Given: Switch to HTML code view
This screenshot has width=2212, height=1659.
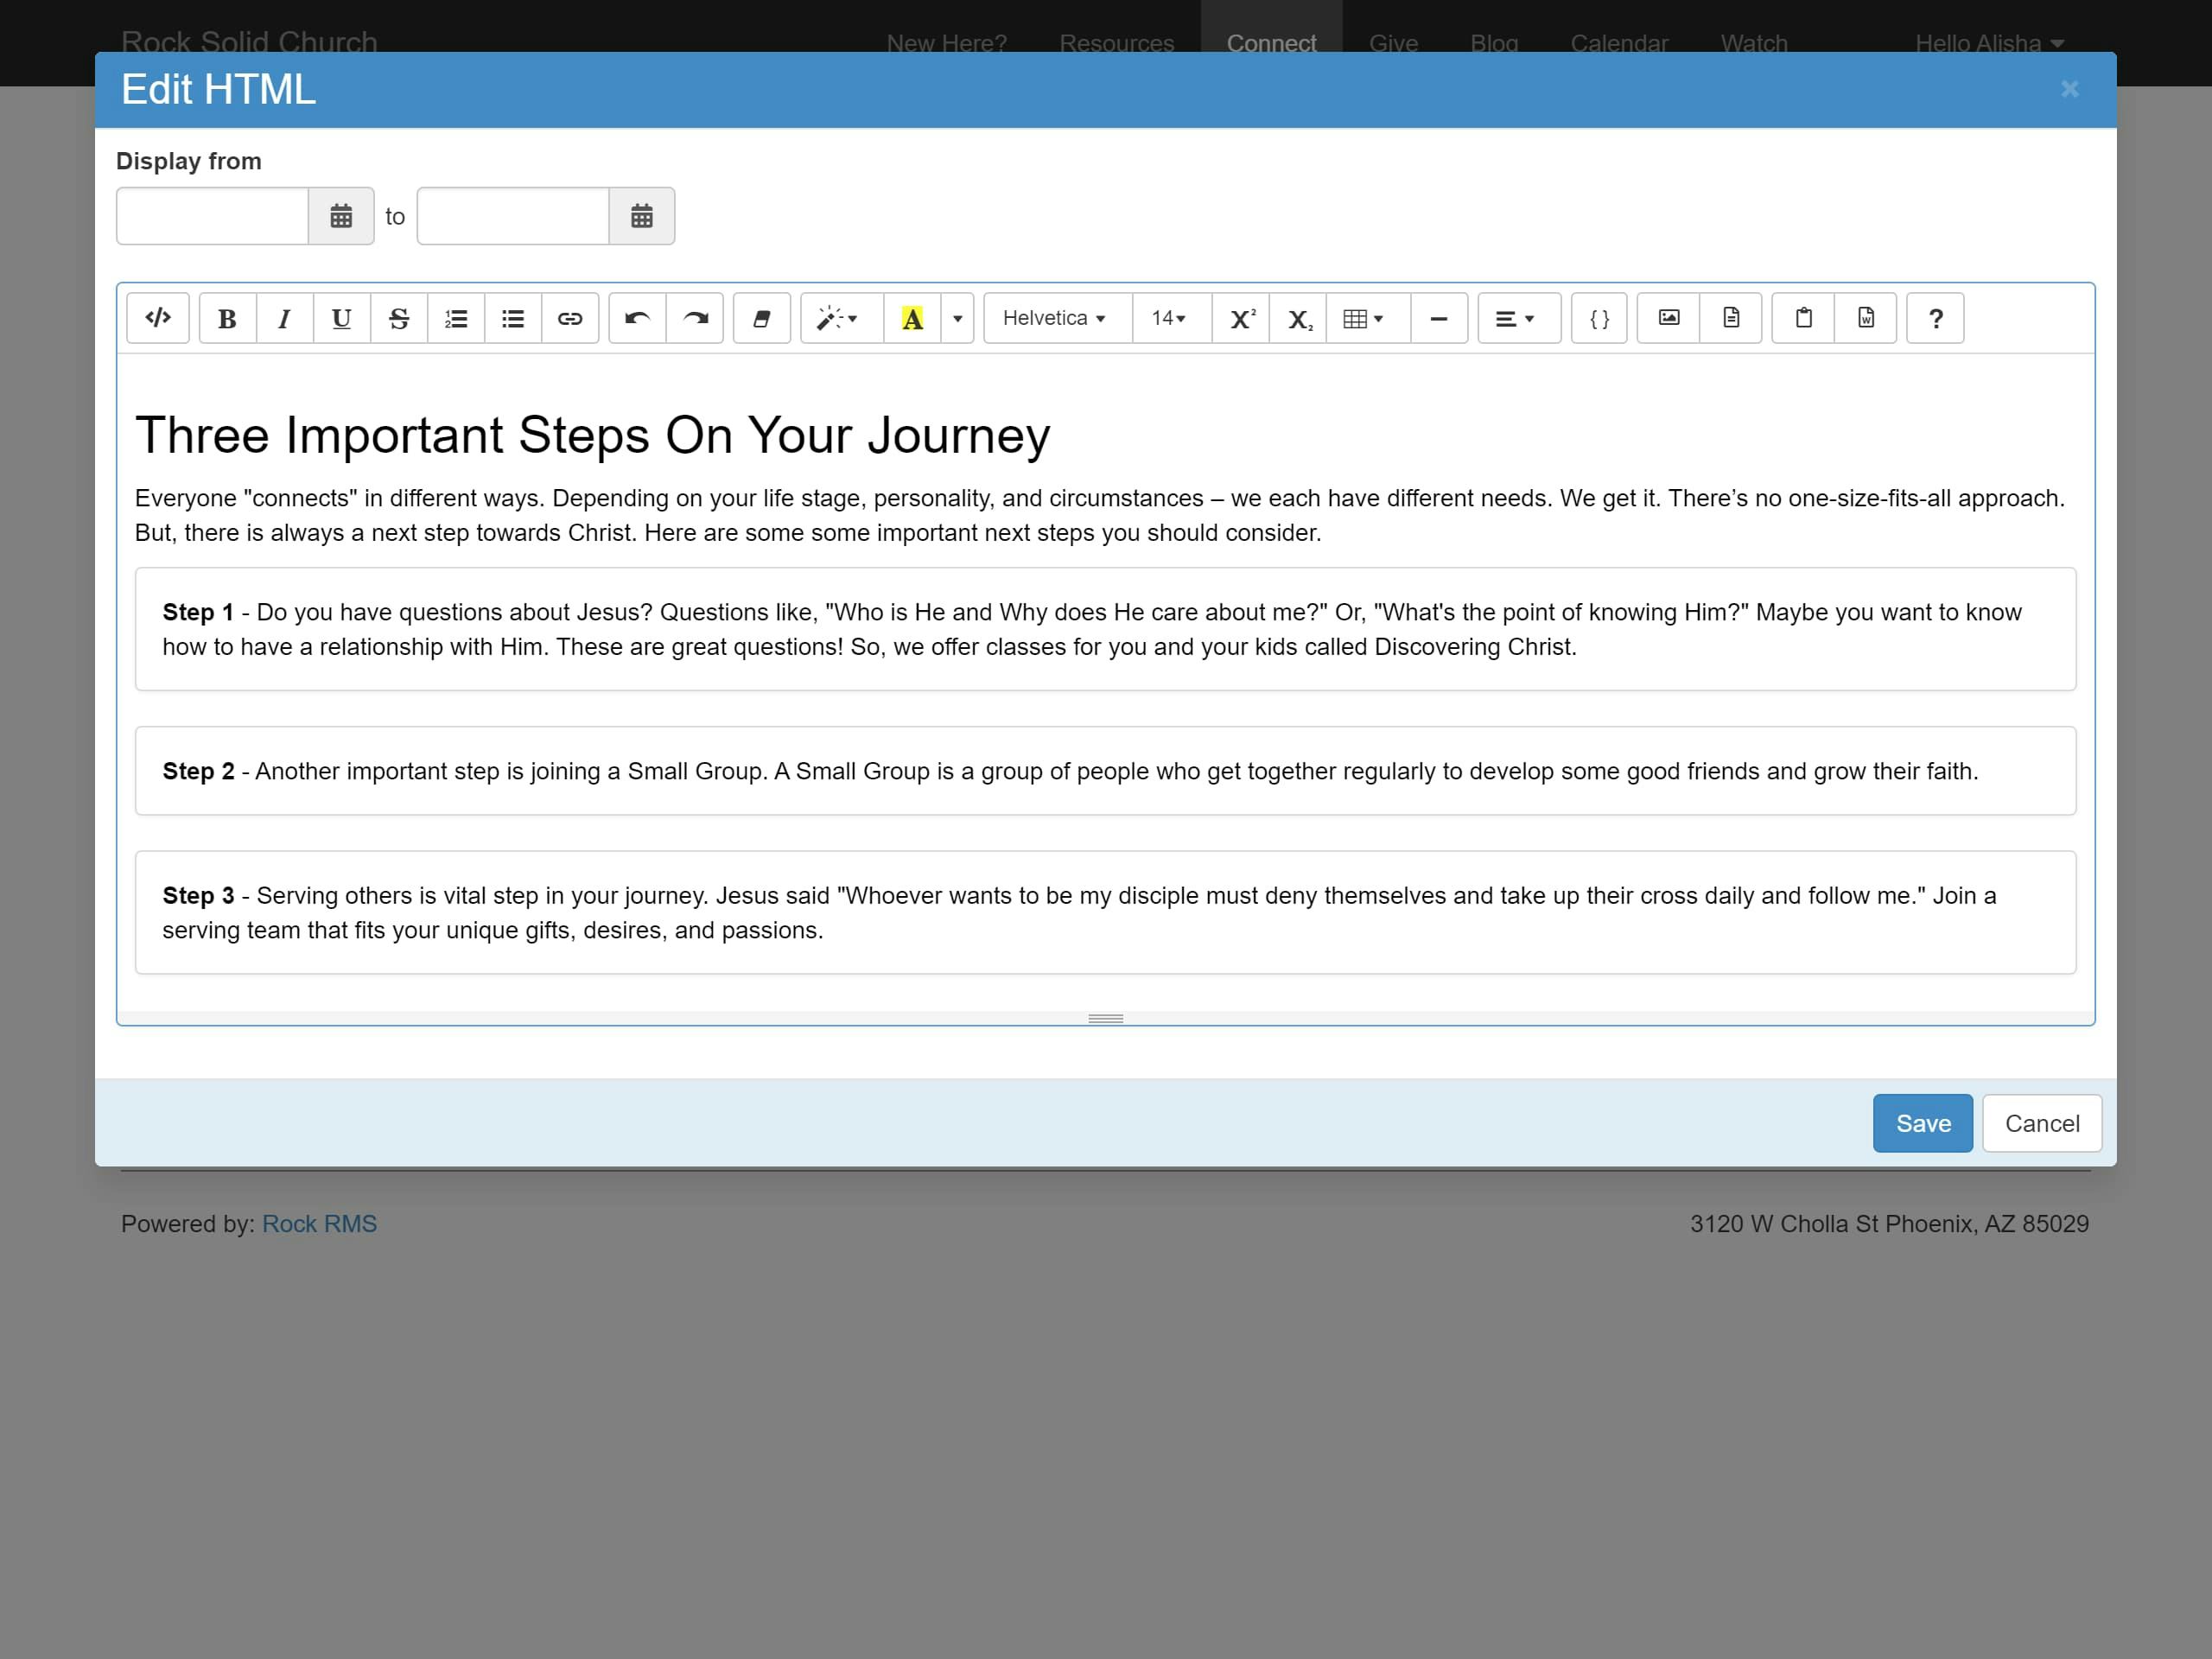Looking at the screenshot, I should click(x=157, y=318).
